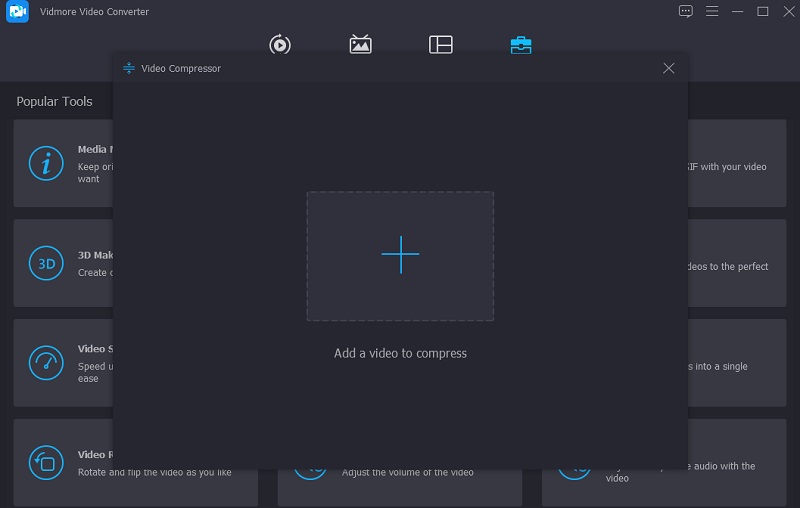Screen dimensions: 800x508
Task: Maximize the Vidmore Video Converter window
Action: (x=762, y=12)
